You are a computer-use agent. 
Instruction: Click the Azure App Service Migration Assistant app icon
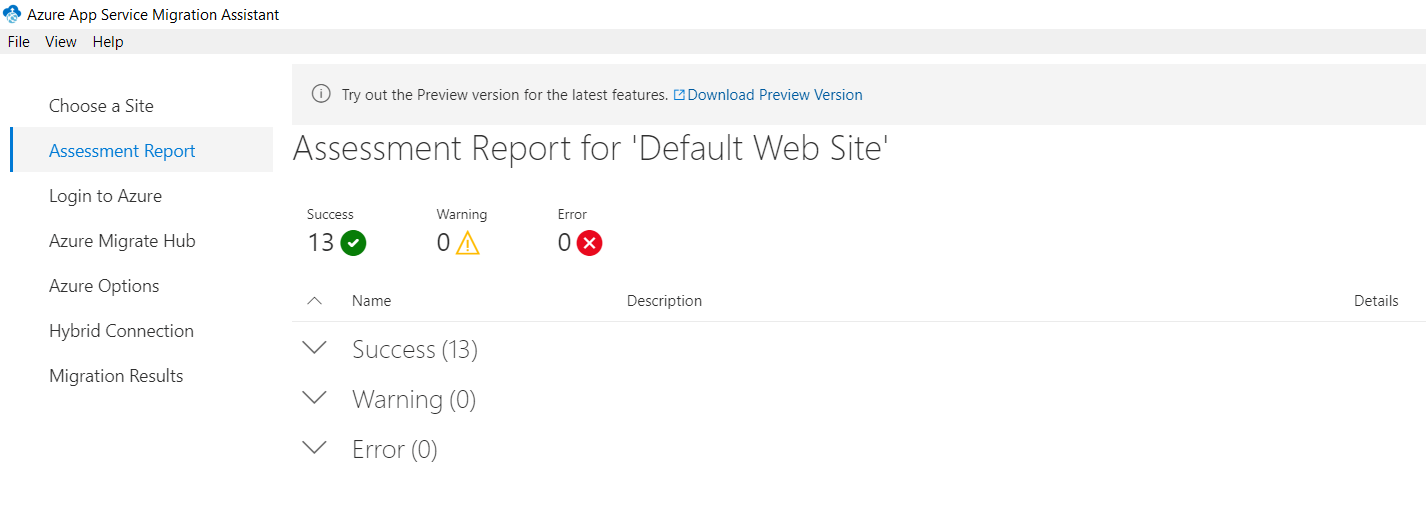point(13,15)
